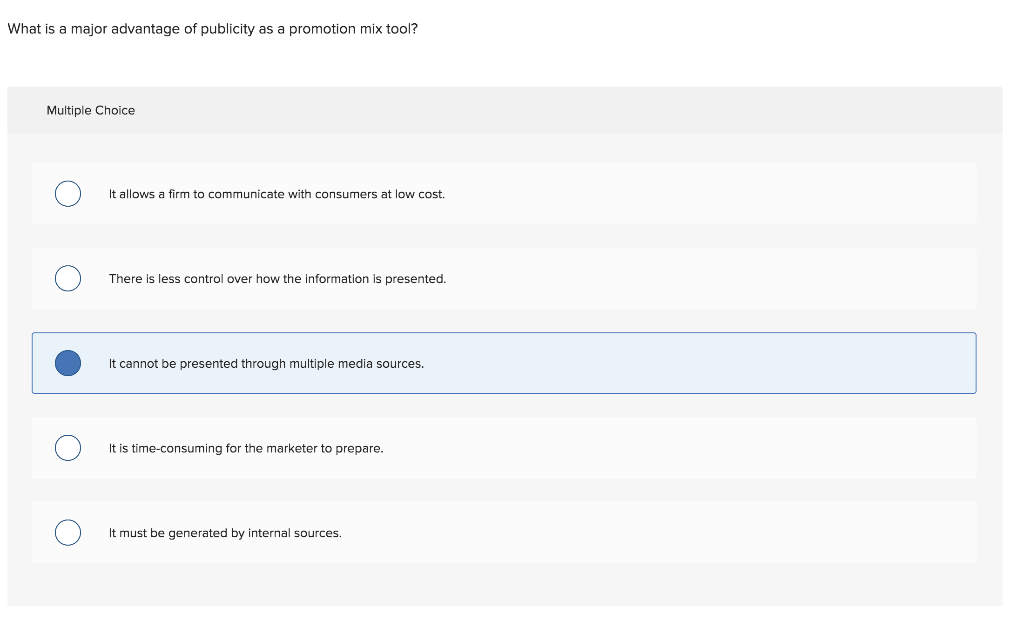Pick radio button for internal sources option

coord(68,533)
